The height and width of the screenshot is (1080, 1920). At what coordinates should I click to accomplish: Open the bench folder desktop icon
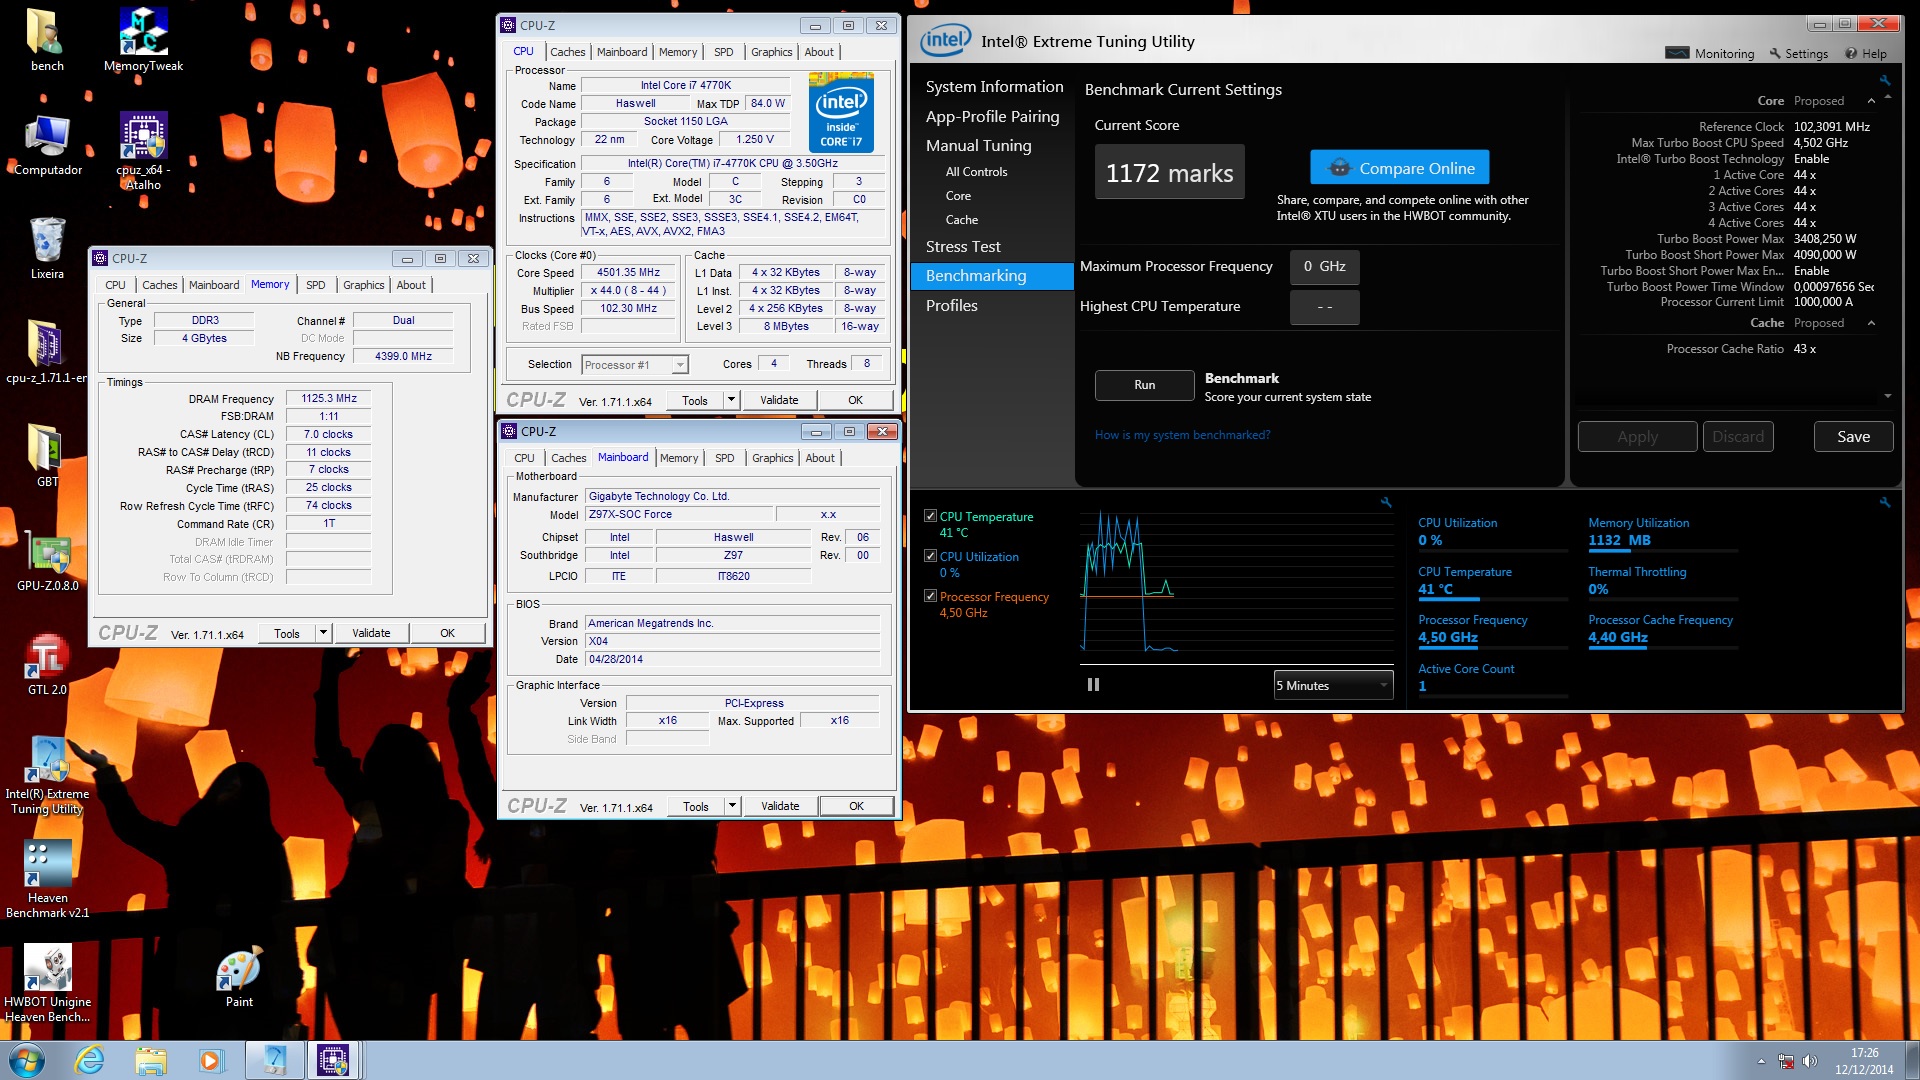click(47, 41)
